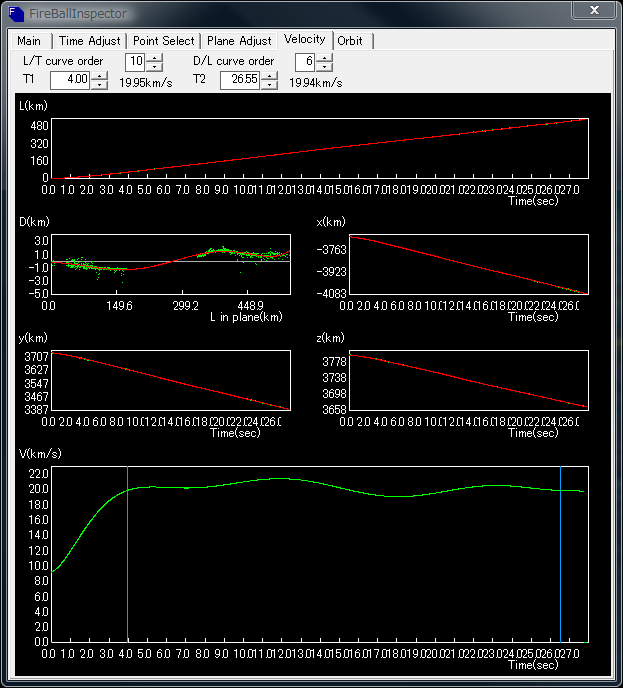Click the blue T2 marker line in velocity graph

click(x=561, y=560)
